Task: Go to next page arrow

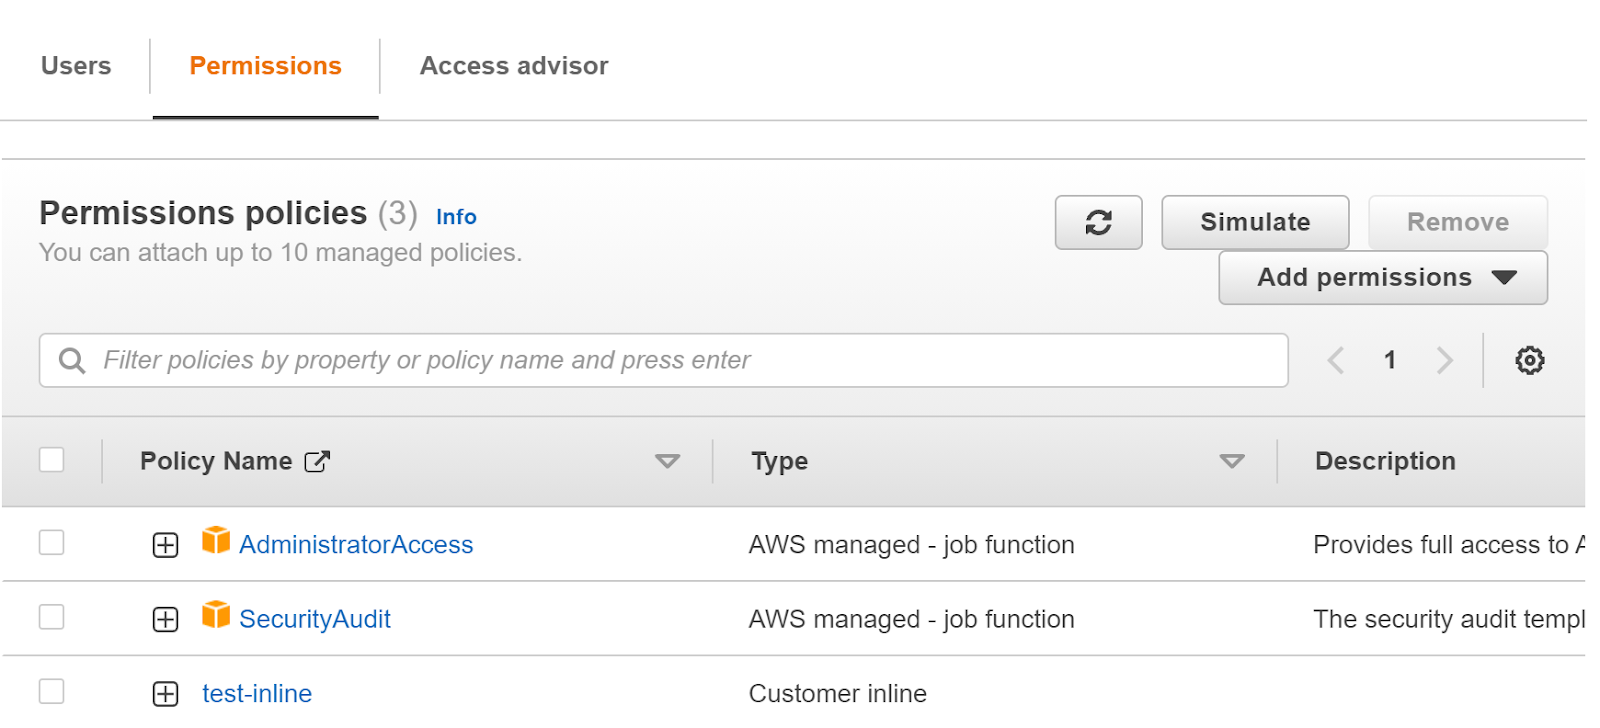Action: pyautogui.click(x=1444, y=360)
